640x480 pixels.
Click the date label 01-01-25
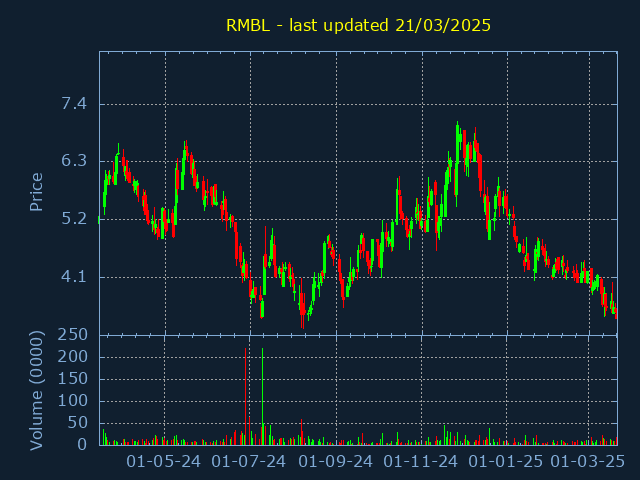click(506, 462)
